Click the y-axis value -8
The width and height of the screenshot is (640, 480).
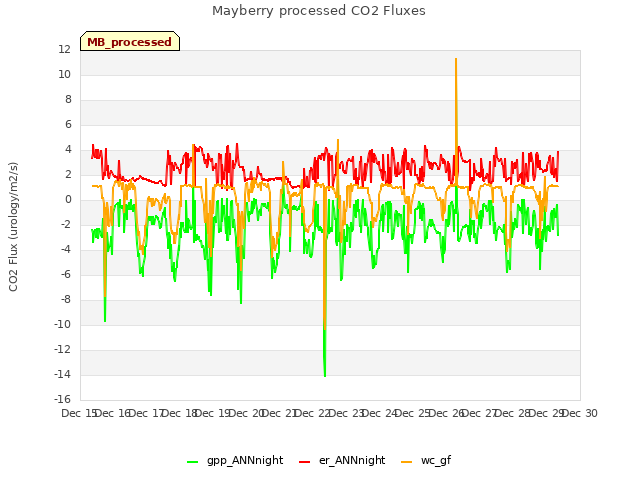pyautogui.click(x=65, y=299)
